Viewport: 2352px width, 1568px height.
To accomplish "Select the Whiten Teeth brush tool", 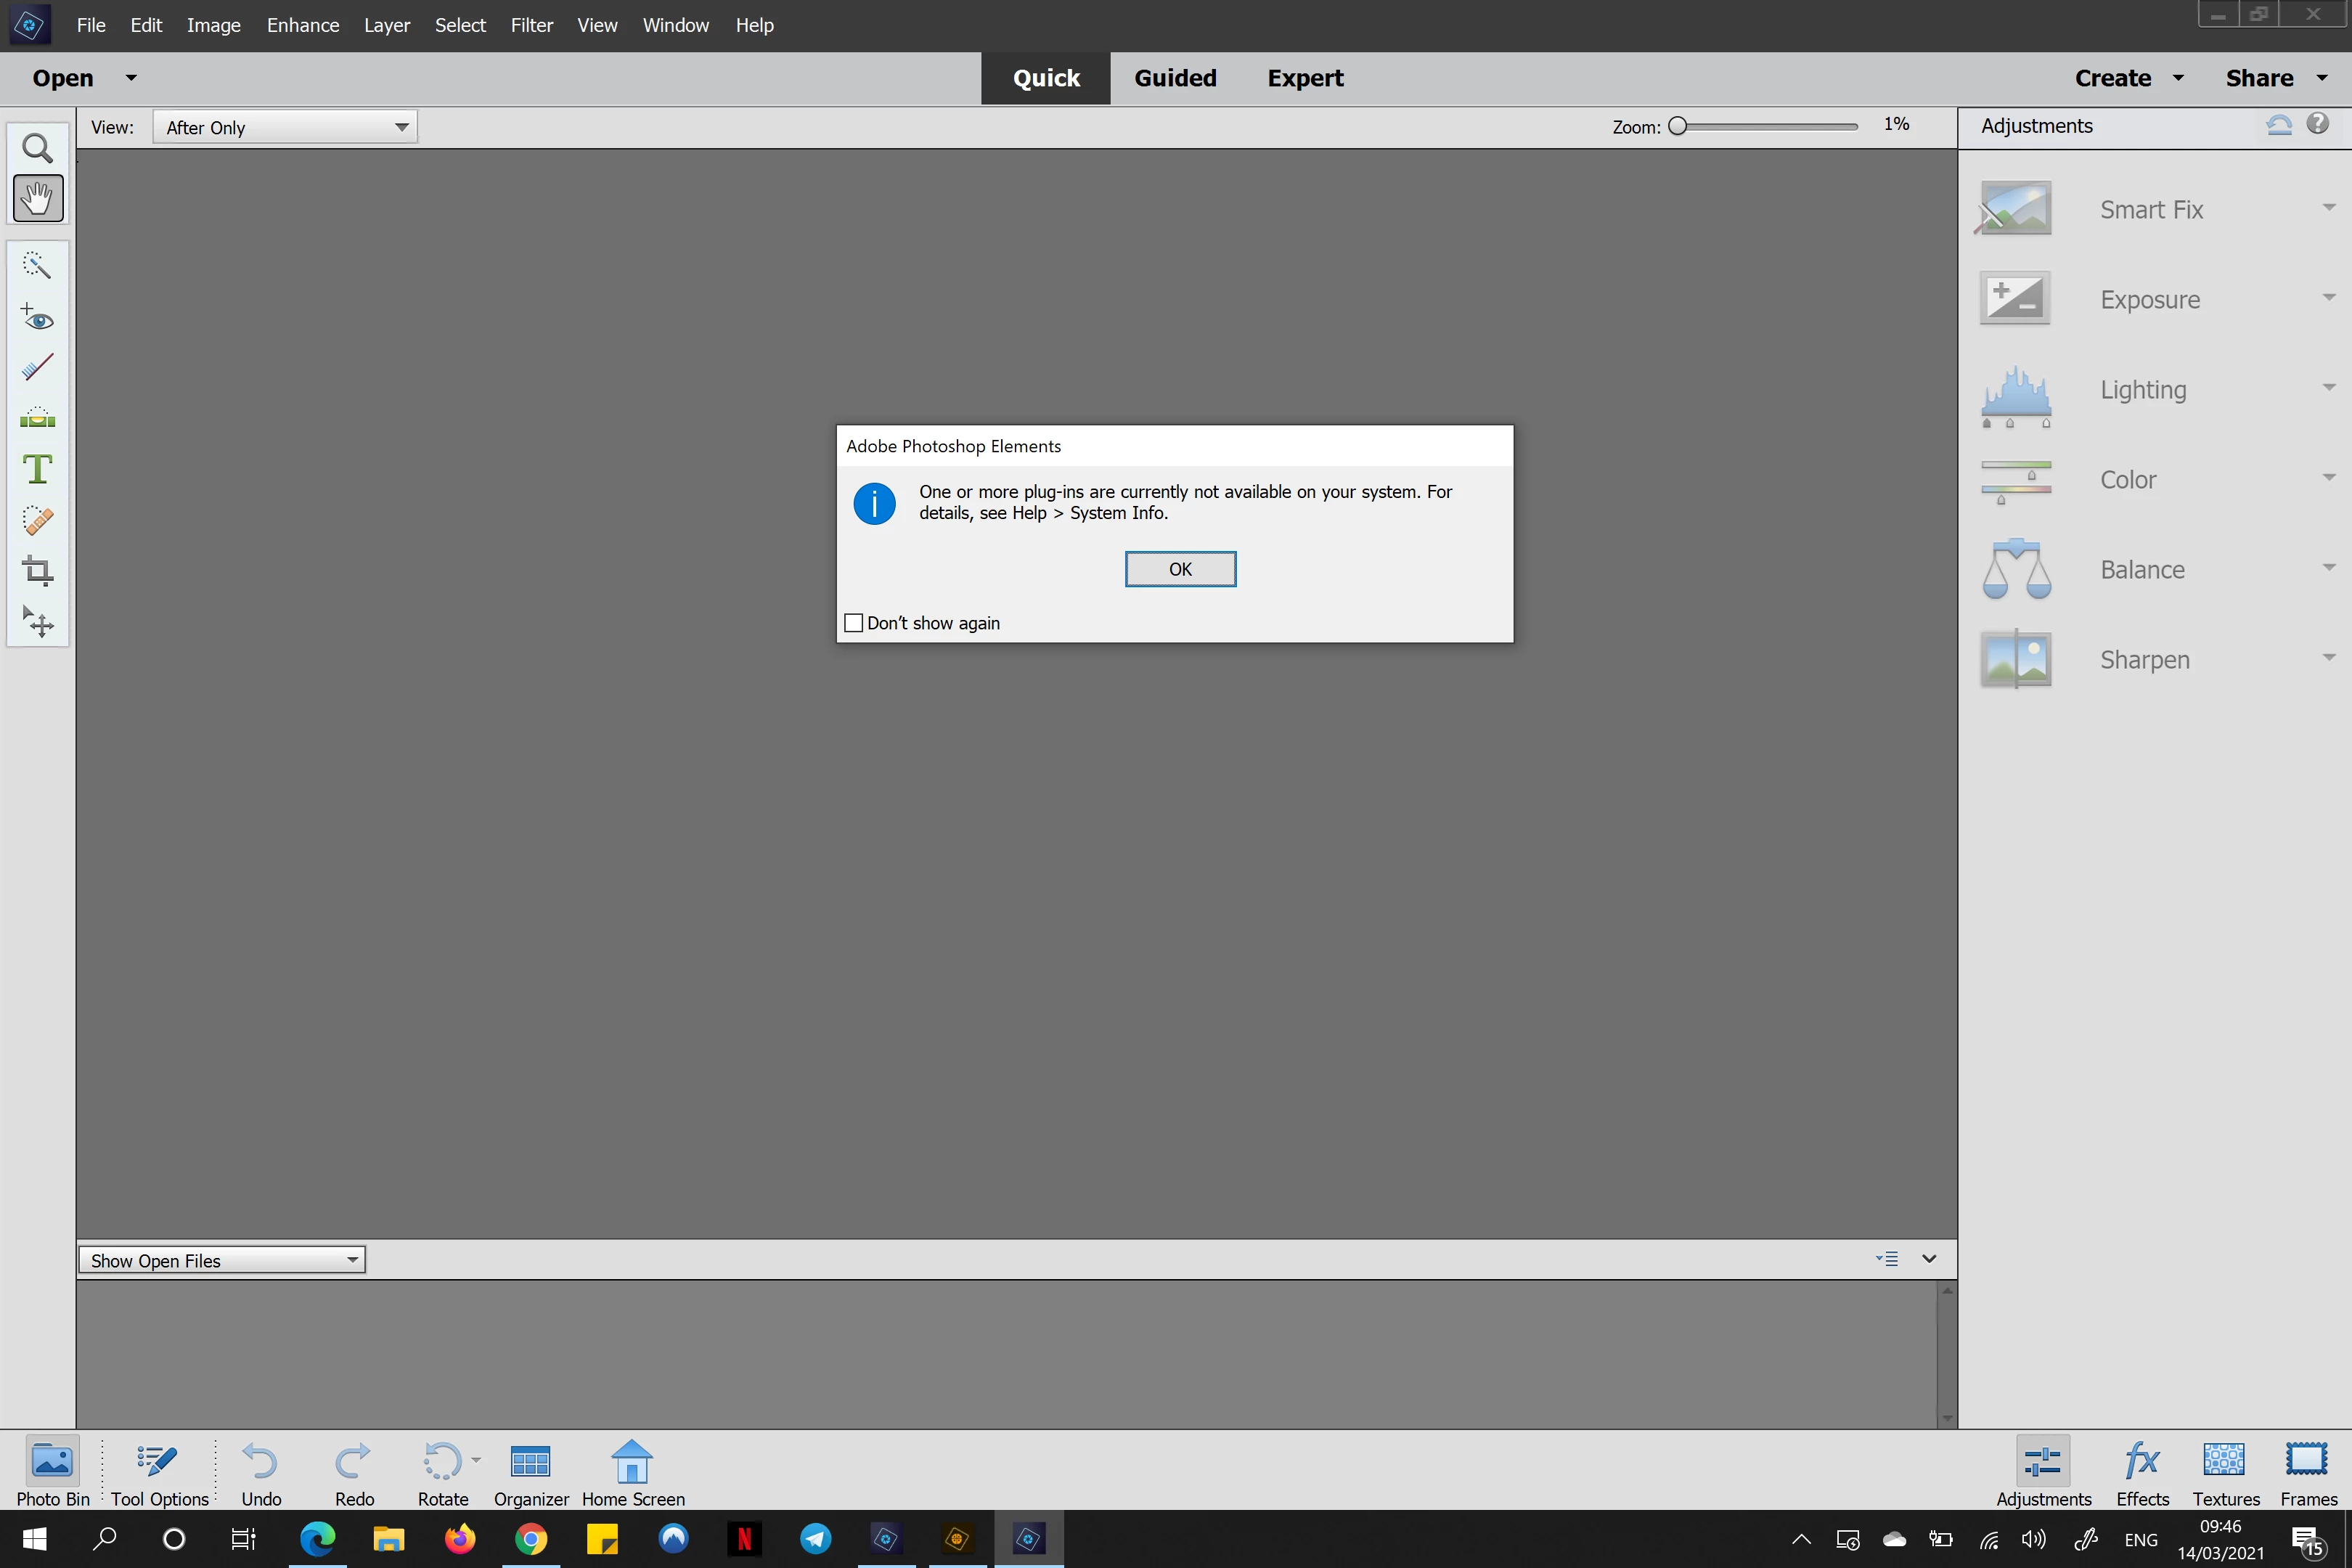I will (37, 368).
